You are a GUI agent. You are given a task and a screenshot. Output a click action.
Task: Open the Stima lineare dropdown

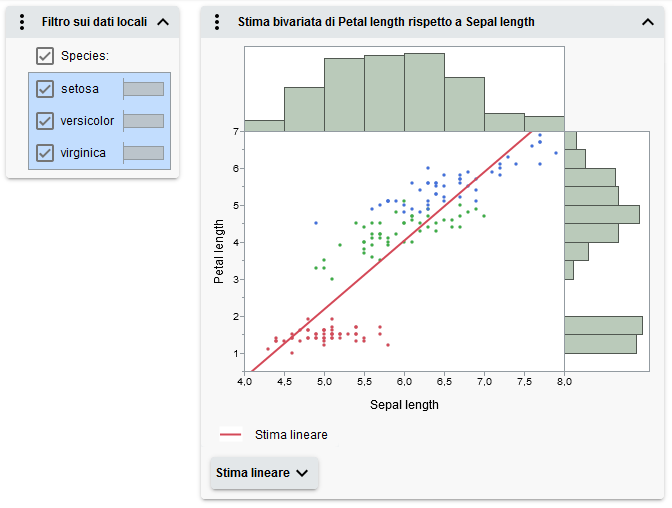point(263,473)
